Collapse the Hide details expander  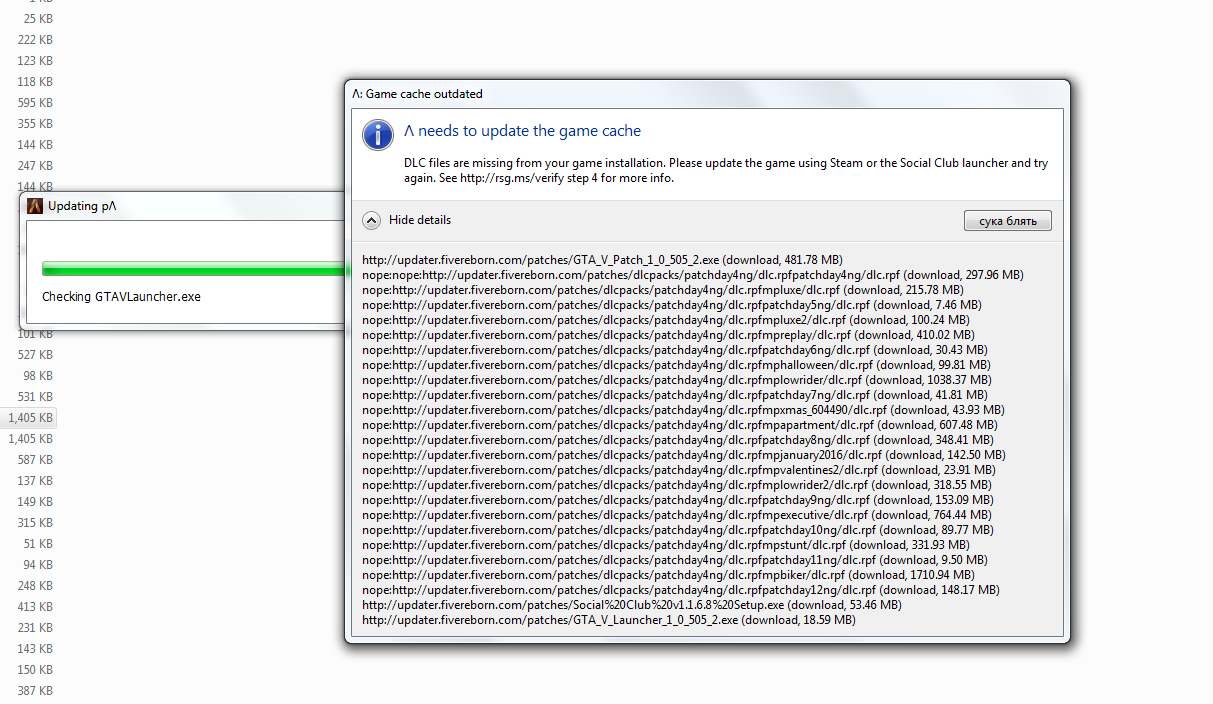click(x=371, y=220)
